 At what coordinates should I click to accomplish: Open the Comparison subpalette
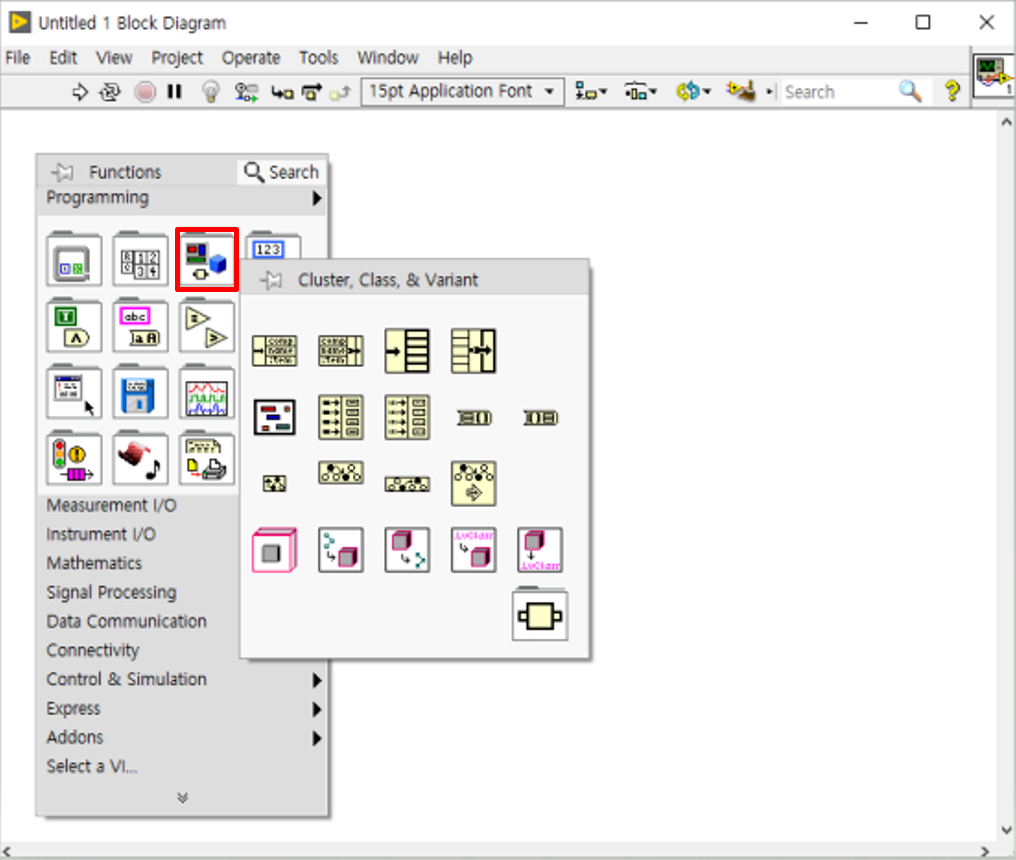pos(207,326)
